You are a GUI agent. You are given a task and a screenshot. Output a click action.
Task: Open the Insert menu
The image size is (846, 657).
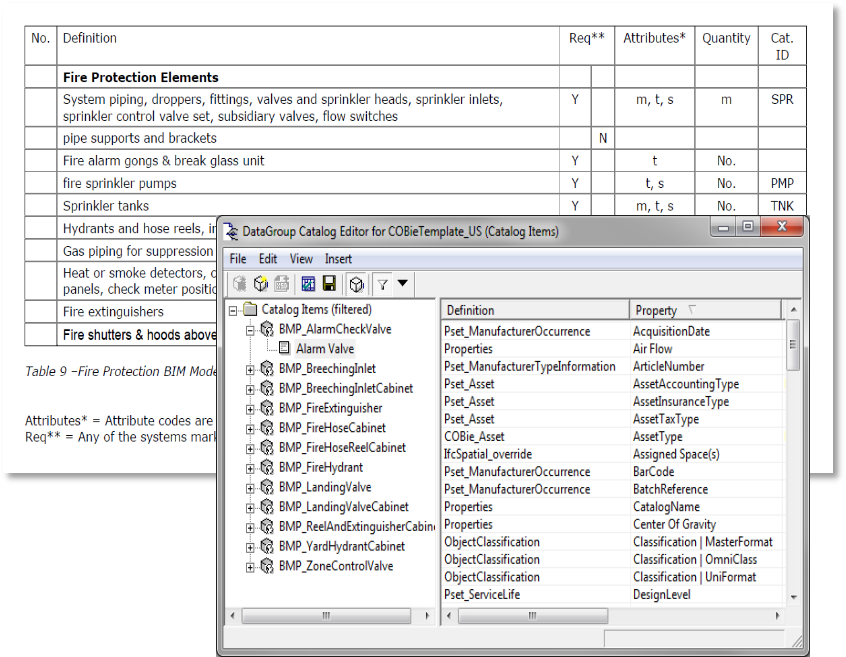click(338, 259)
